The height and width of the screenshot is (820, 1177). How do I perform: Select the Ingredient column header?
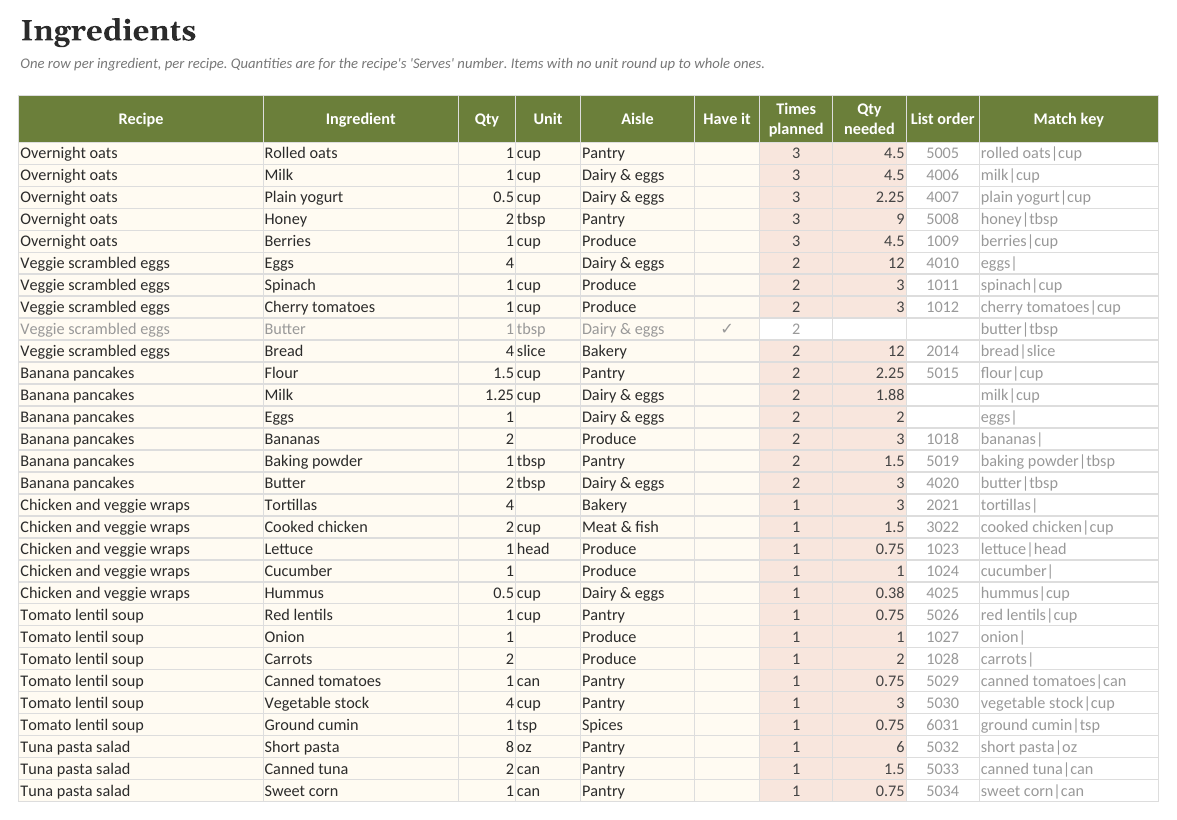tap(360, 119)
